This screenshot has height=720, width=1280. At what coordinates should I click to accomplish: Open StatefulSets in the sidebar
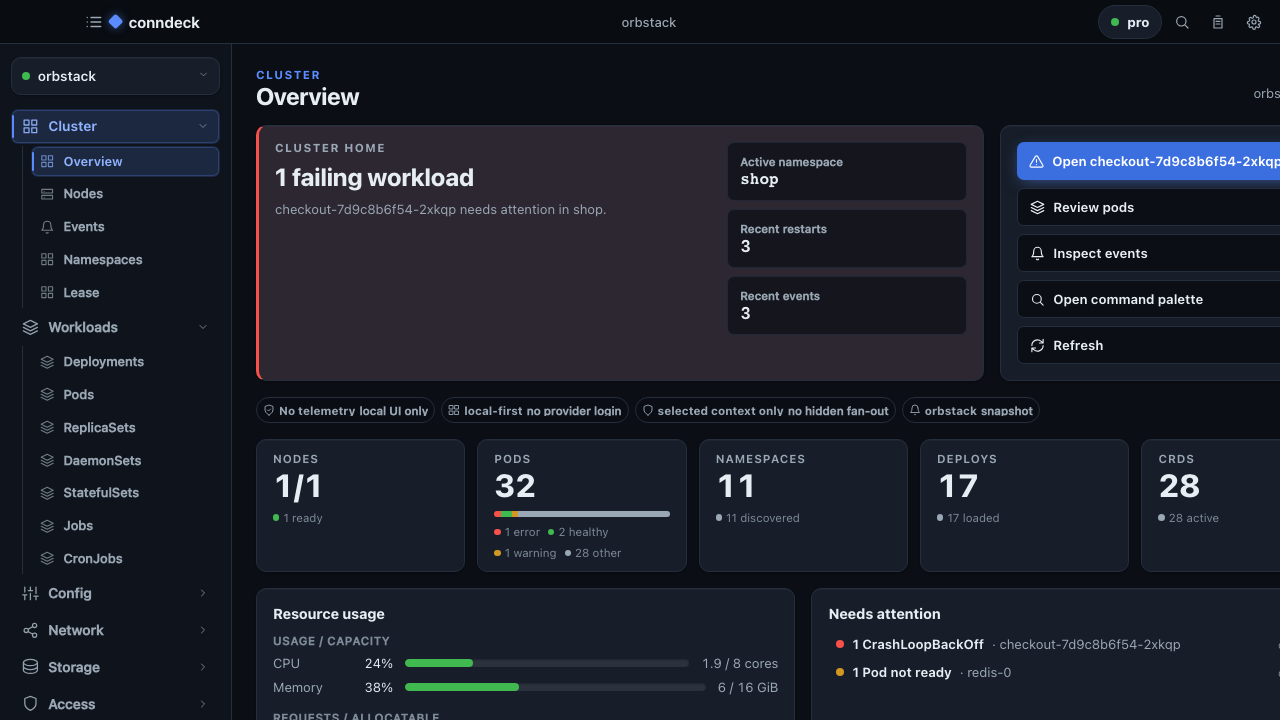[x=126, y=493]
